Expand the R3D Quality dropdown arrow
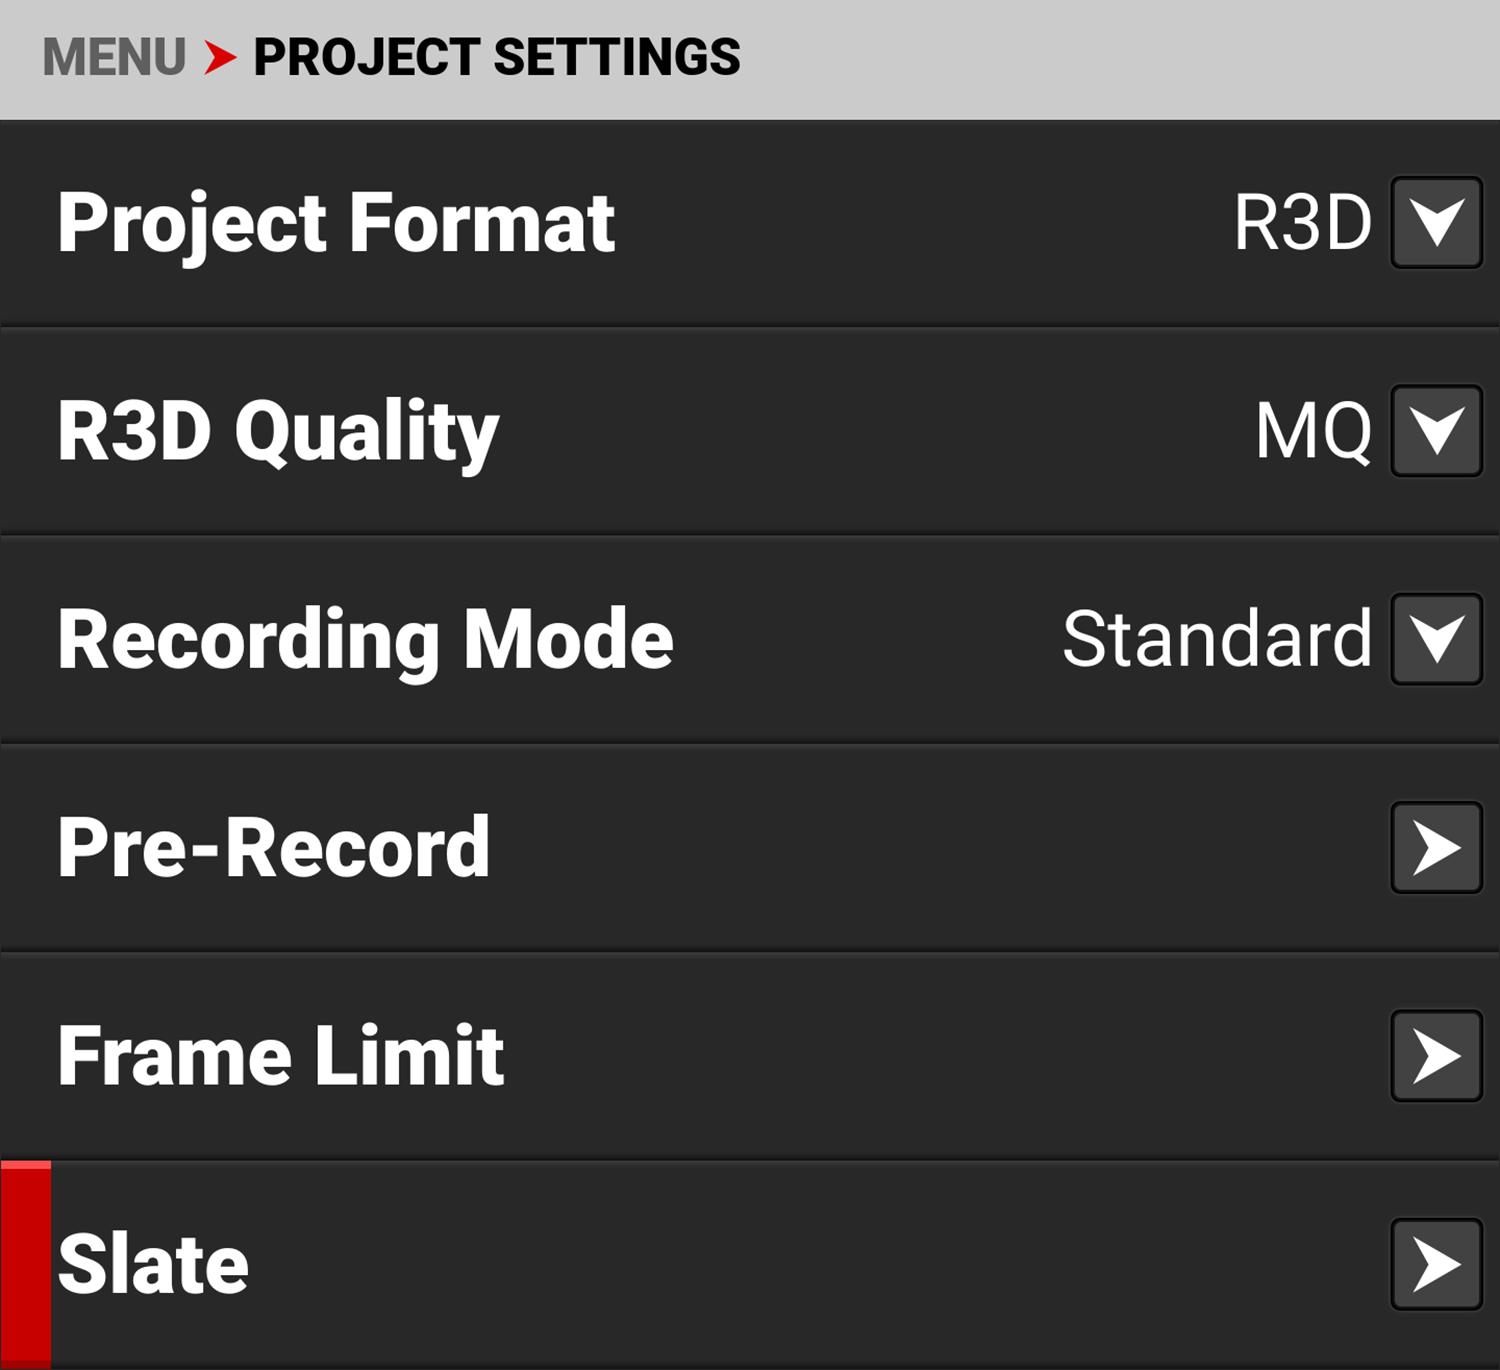1500x1370 pixels. click(x=1436, y=431)
